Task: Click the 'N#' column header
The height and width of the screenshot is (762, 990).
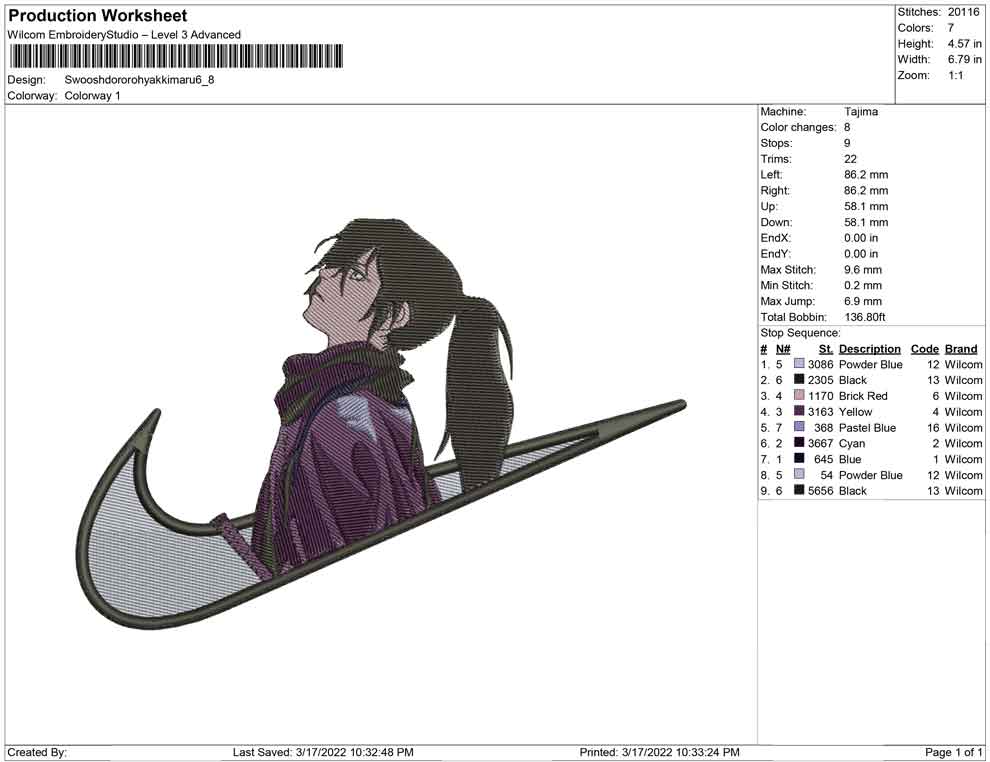Action: [783, 349]
